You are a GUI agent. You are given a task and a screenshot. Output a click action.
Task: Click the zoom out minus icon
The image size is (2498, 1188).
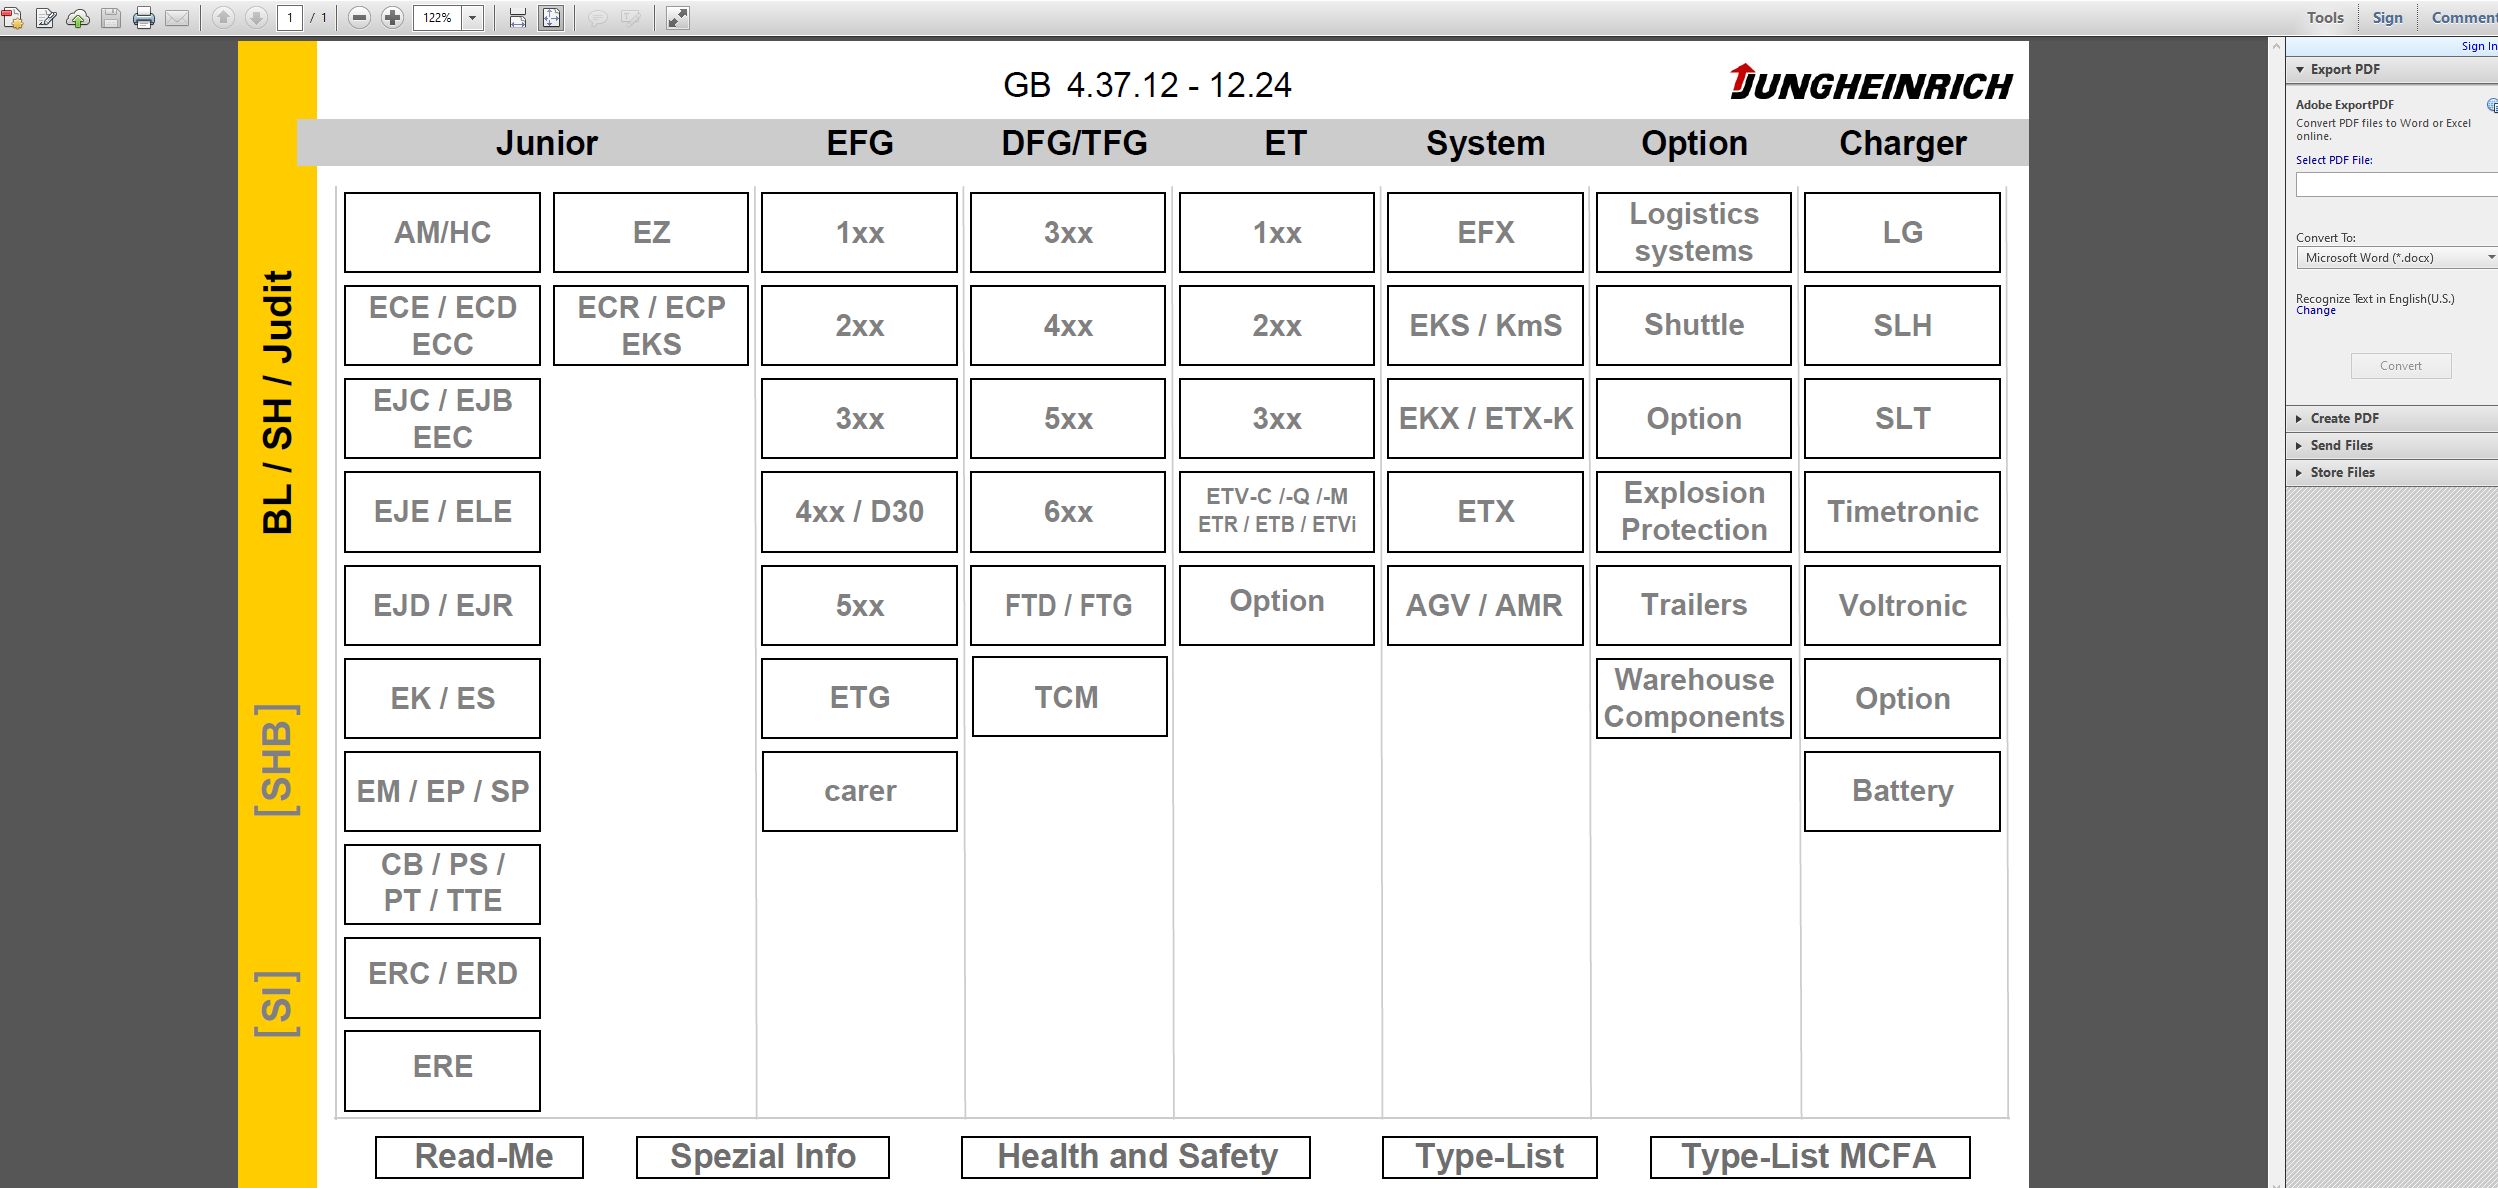360,17
